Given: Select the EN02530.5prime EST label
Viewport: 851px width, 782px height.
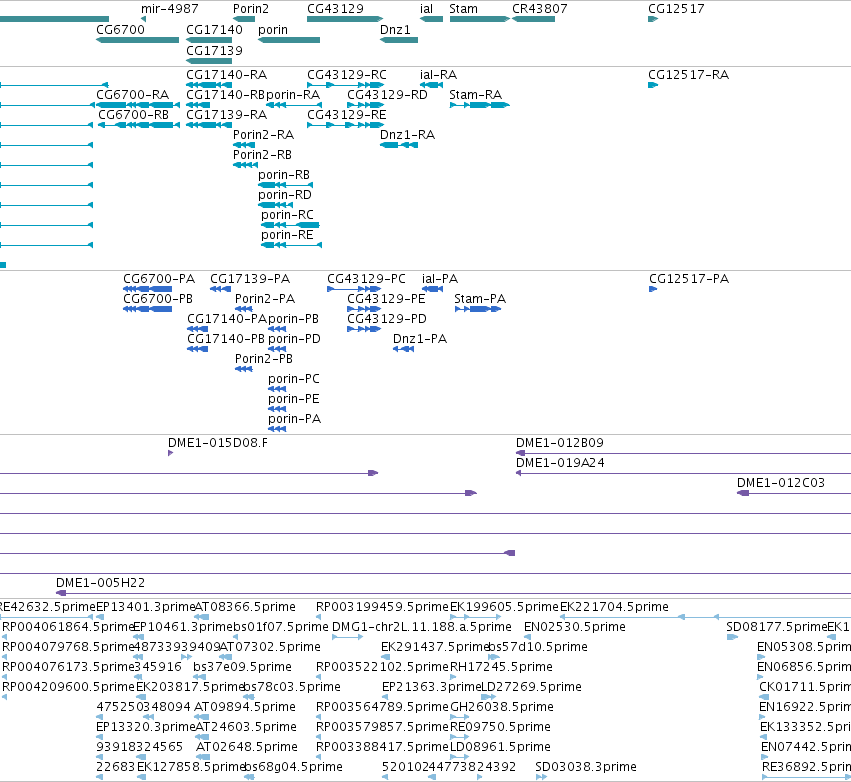Looking at the screenshot, I should (575, 627).
